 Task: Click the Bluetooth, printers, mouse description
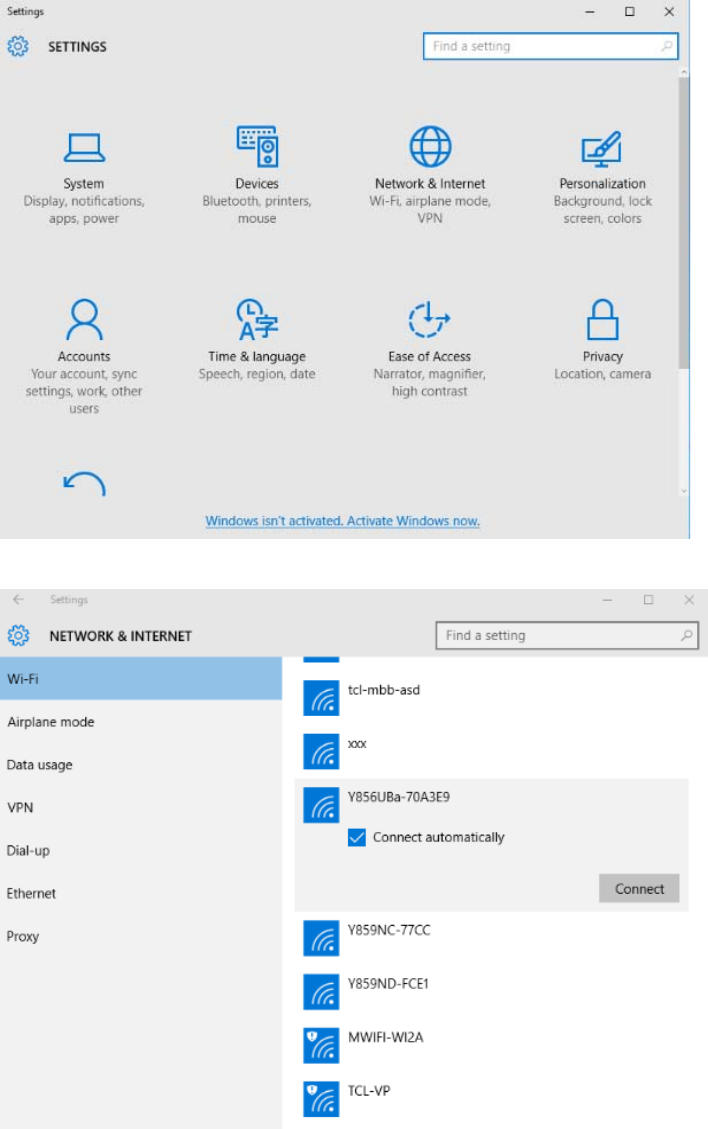point(257,210)
